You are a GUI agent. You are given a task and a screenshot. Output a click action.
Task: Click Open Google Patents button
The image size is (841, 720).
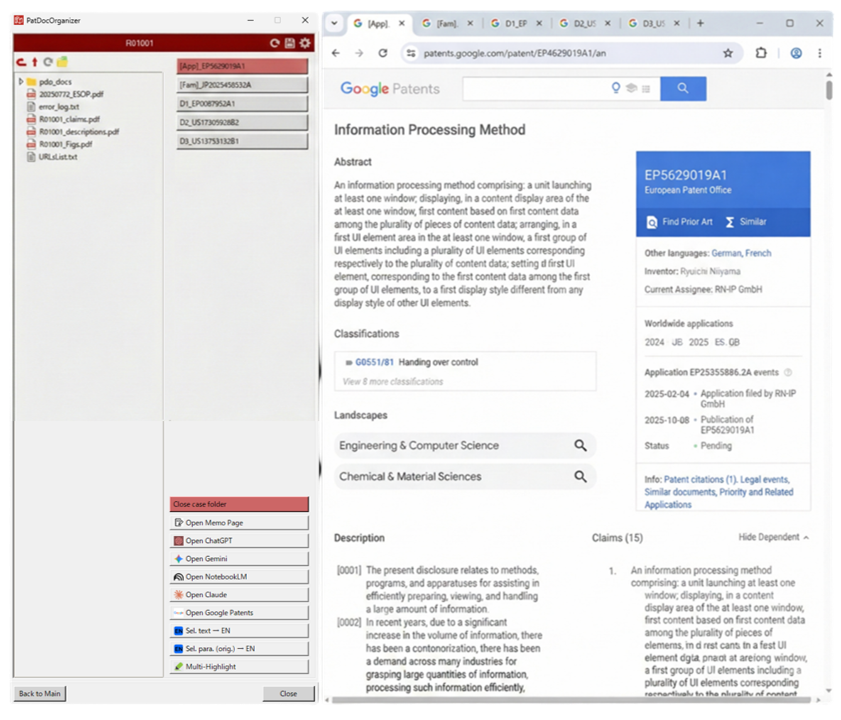point(239,613)
